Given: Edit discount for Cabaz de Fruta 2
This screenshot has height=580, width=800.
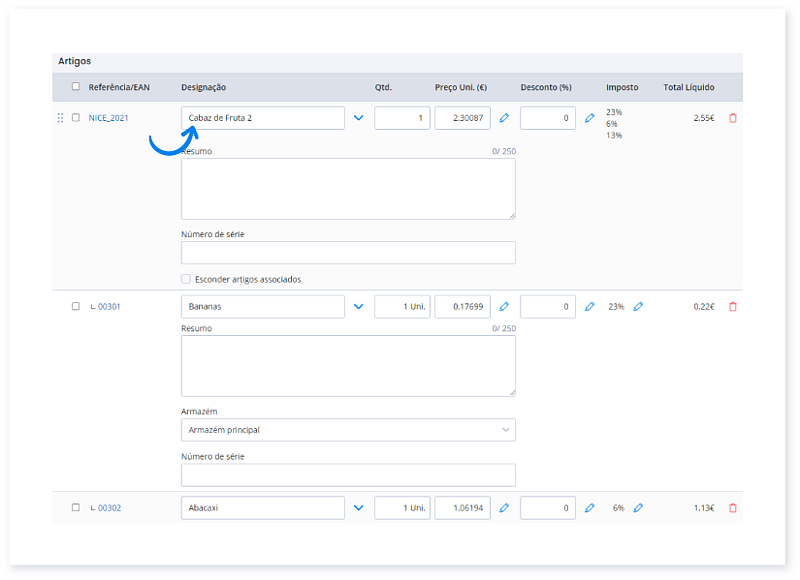Looking at the screenshot, I should [589, 118].
